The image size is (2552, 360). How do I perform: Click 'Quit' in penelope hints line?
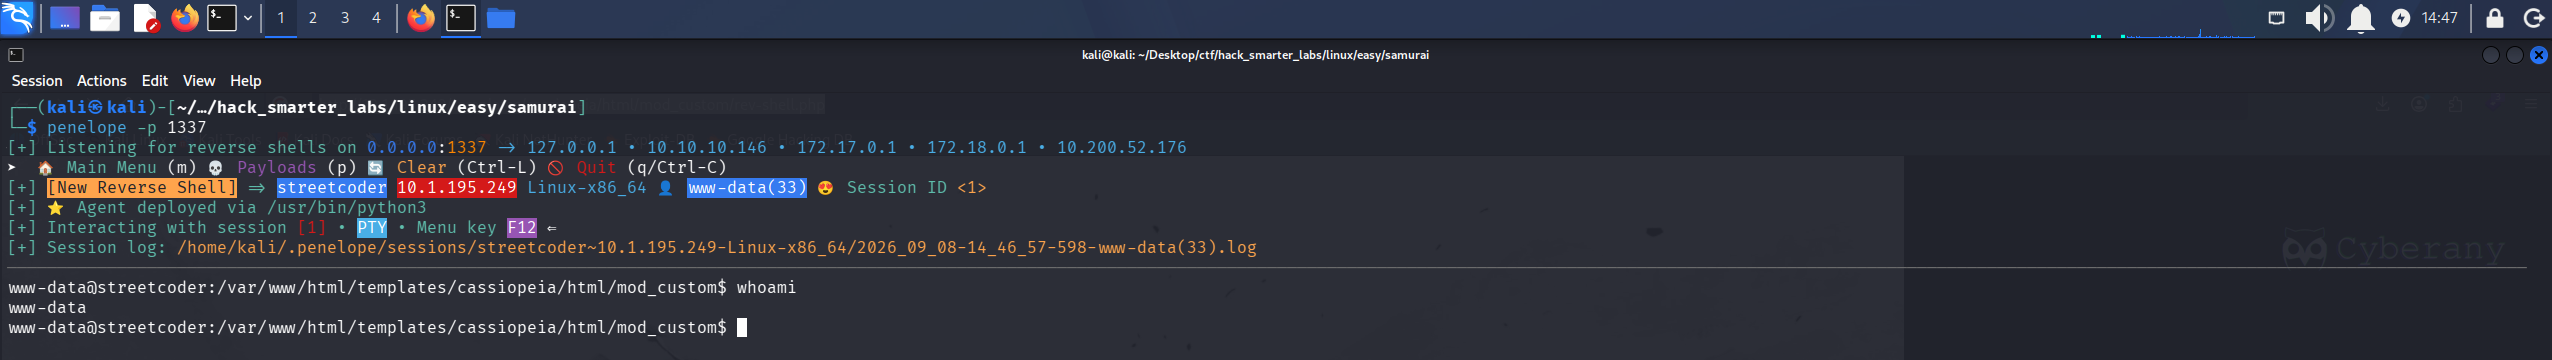tap(597, 168)
